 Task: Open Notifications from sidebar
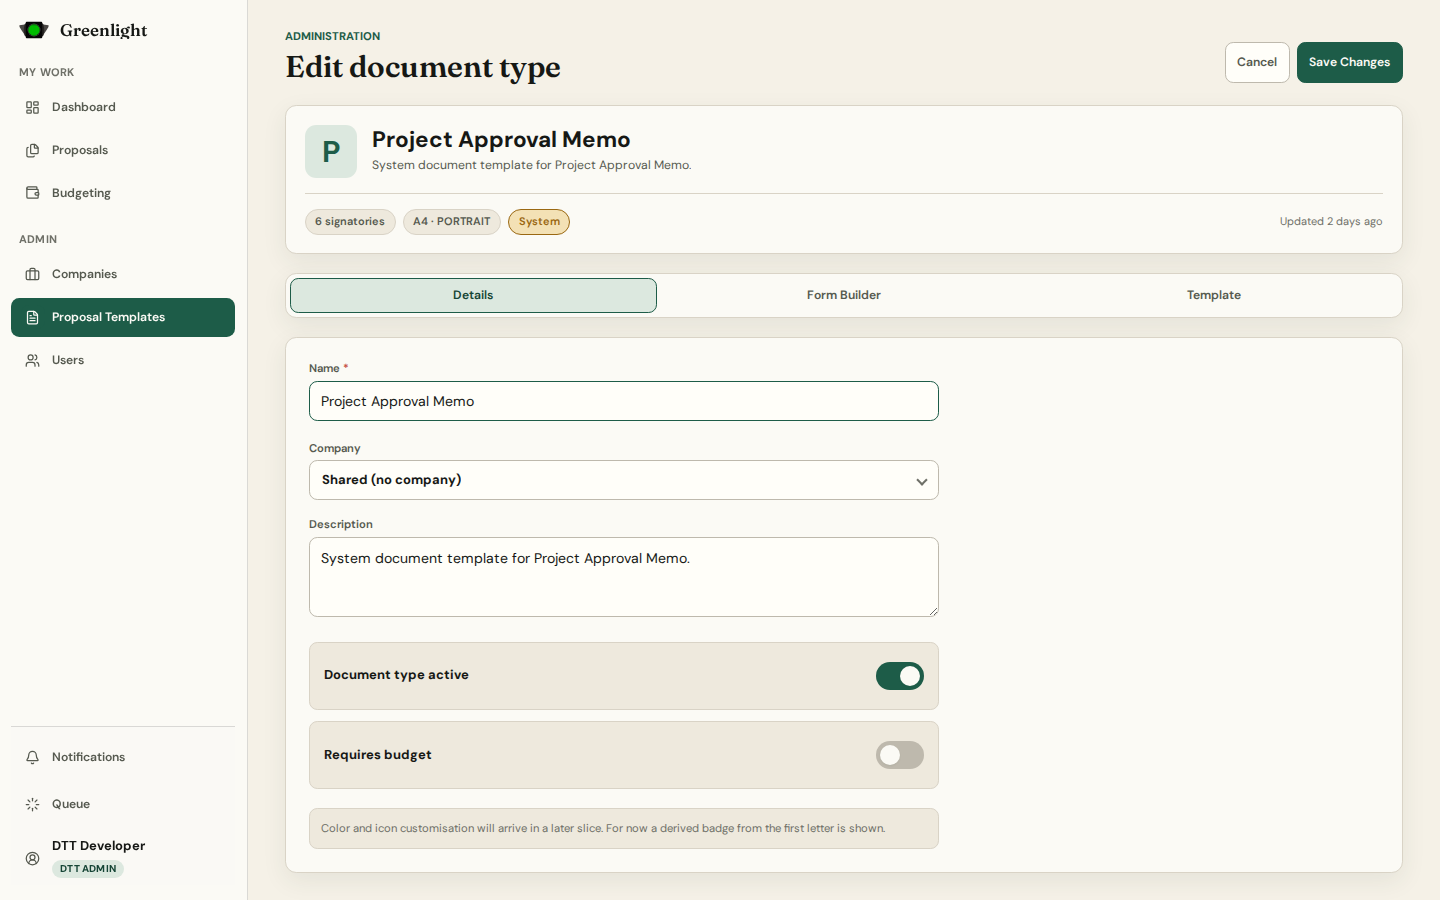[x=123, y=757]
